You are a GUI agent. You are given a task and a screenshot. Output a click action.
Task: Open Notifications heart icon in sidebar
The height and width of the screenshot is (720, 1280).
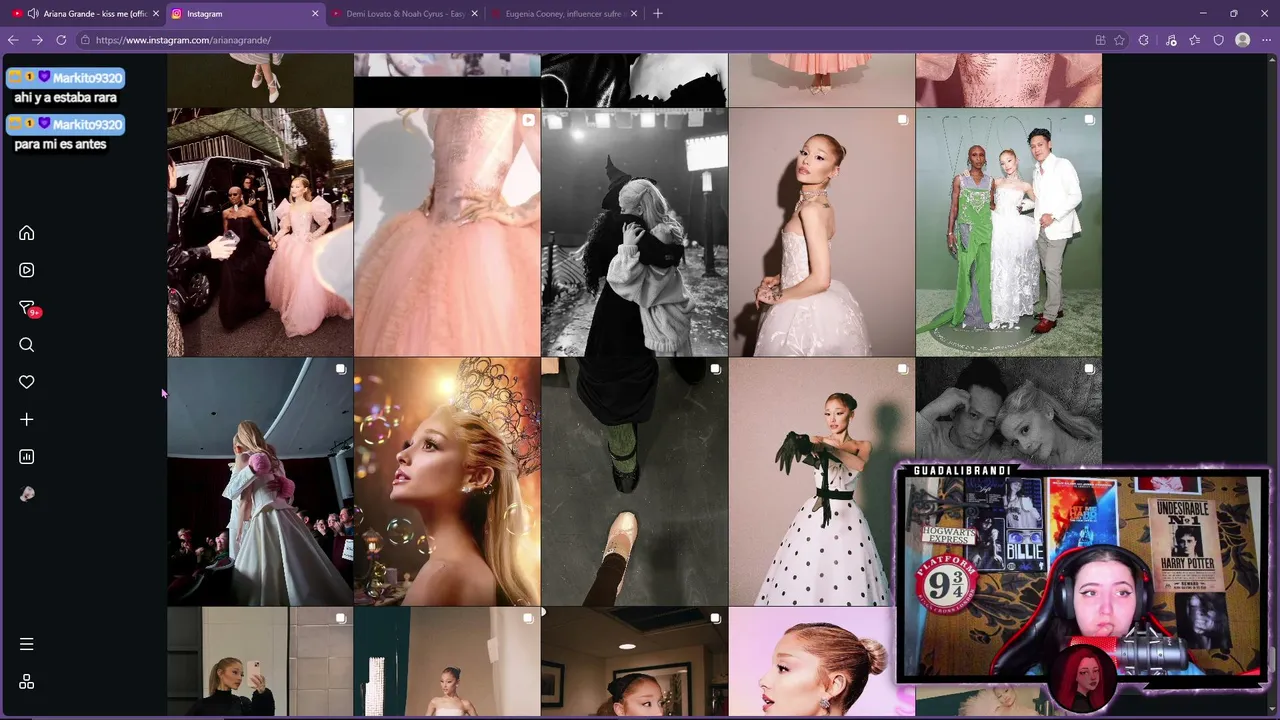point(27,382)
